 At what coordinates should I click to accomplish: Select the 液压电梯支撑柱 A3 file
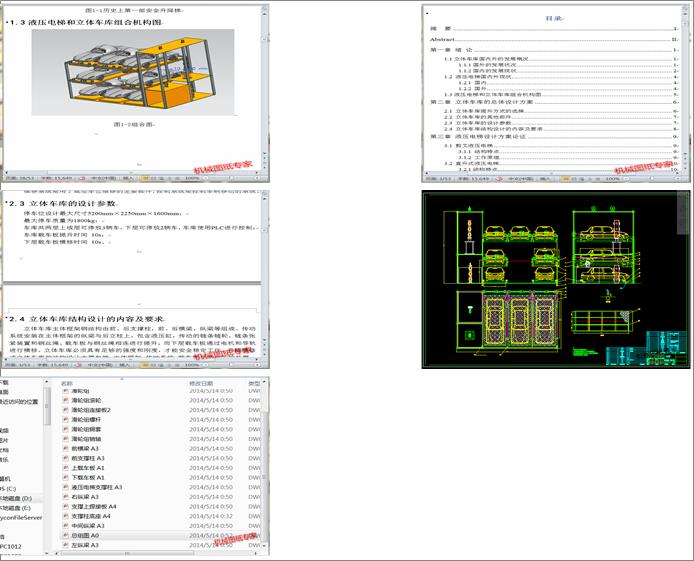[x=96, y=487]
